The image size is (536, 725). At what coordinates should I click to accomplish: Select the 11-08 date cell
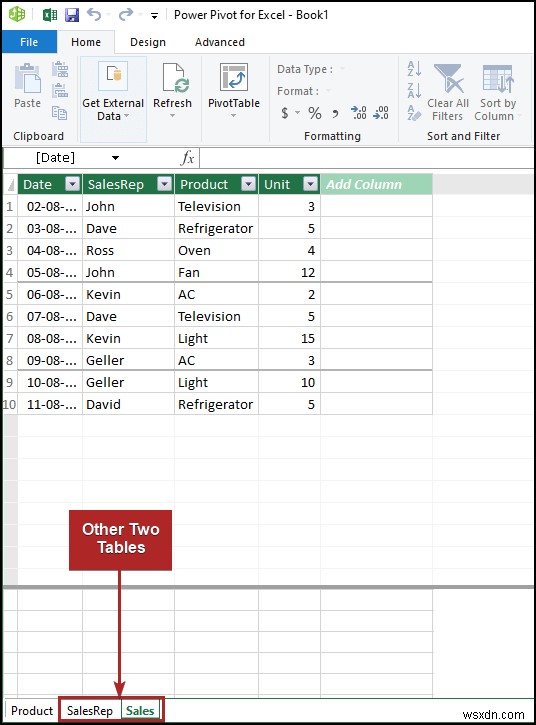pos(50,404)
